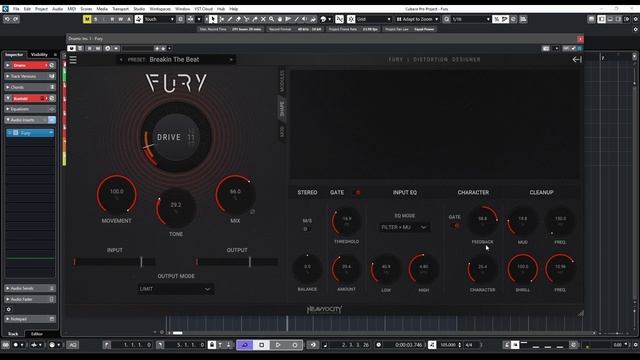640x360 pixels.
Task: Click the previous preset arrow
Action: point(121,60)
